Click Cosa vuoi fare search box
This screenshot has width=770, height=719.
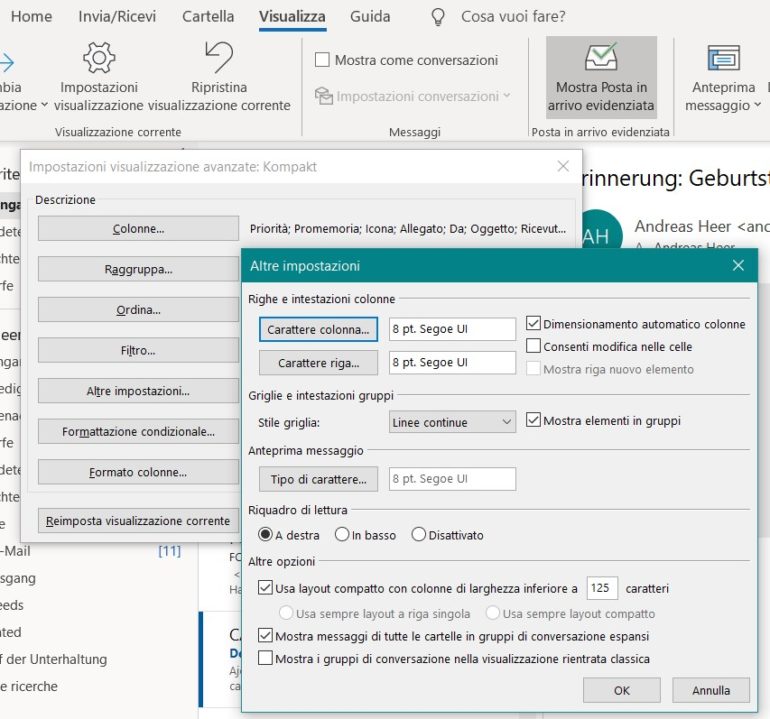click(x=513, y=17)
